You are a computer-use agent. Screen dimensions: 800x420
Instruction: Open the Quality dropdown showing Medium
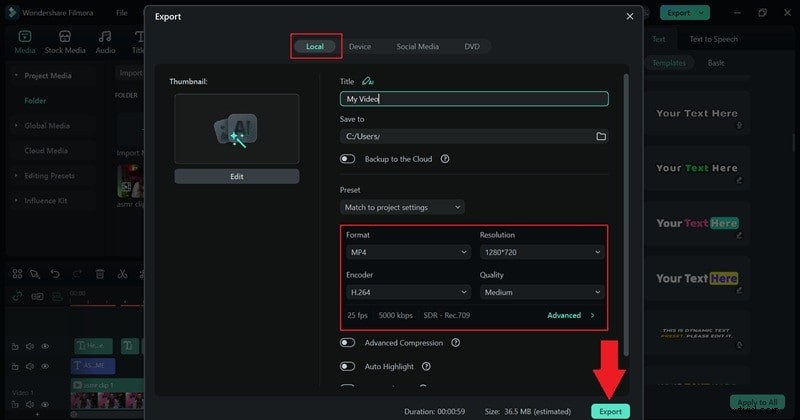542,292
